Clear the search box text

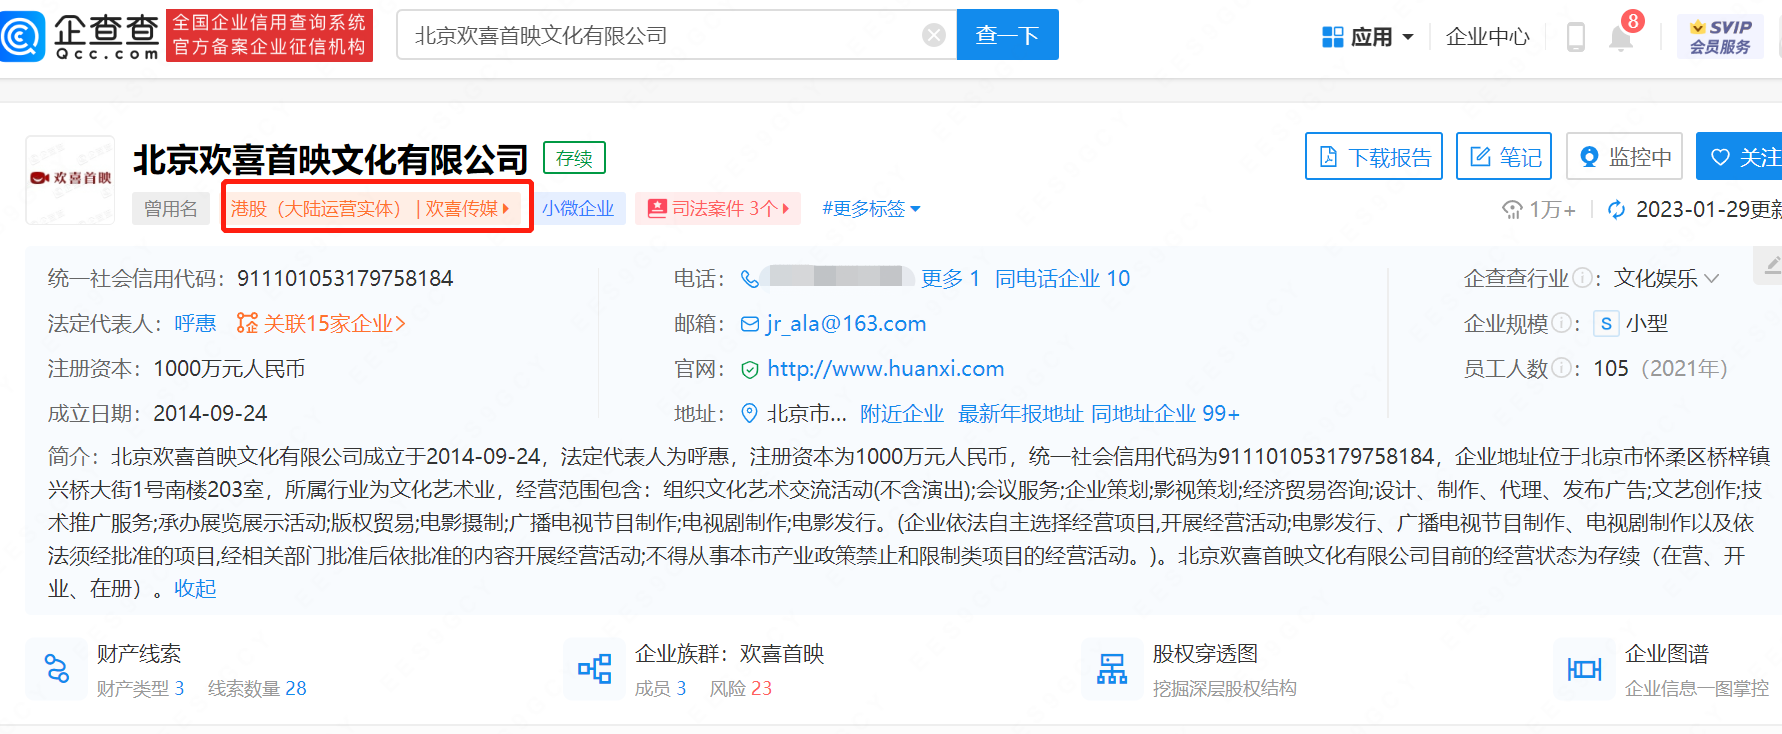(x=933, y=36)
